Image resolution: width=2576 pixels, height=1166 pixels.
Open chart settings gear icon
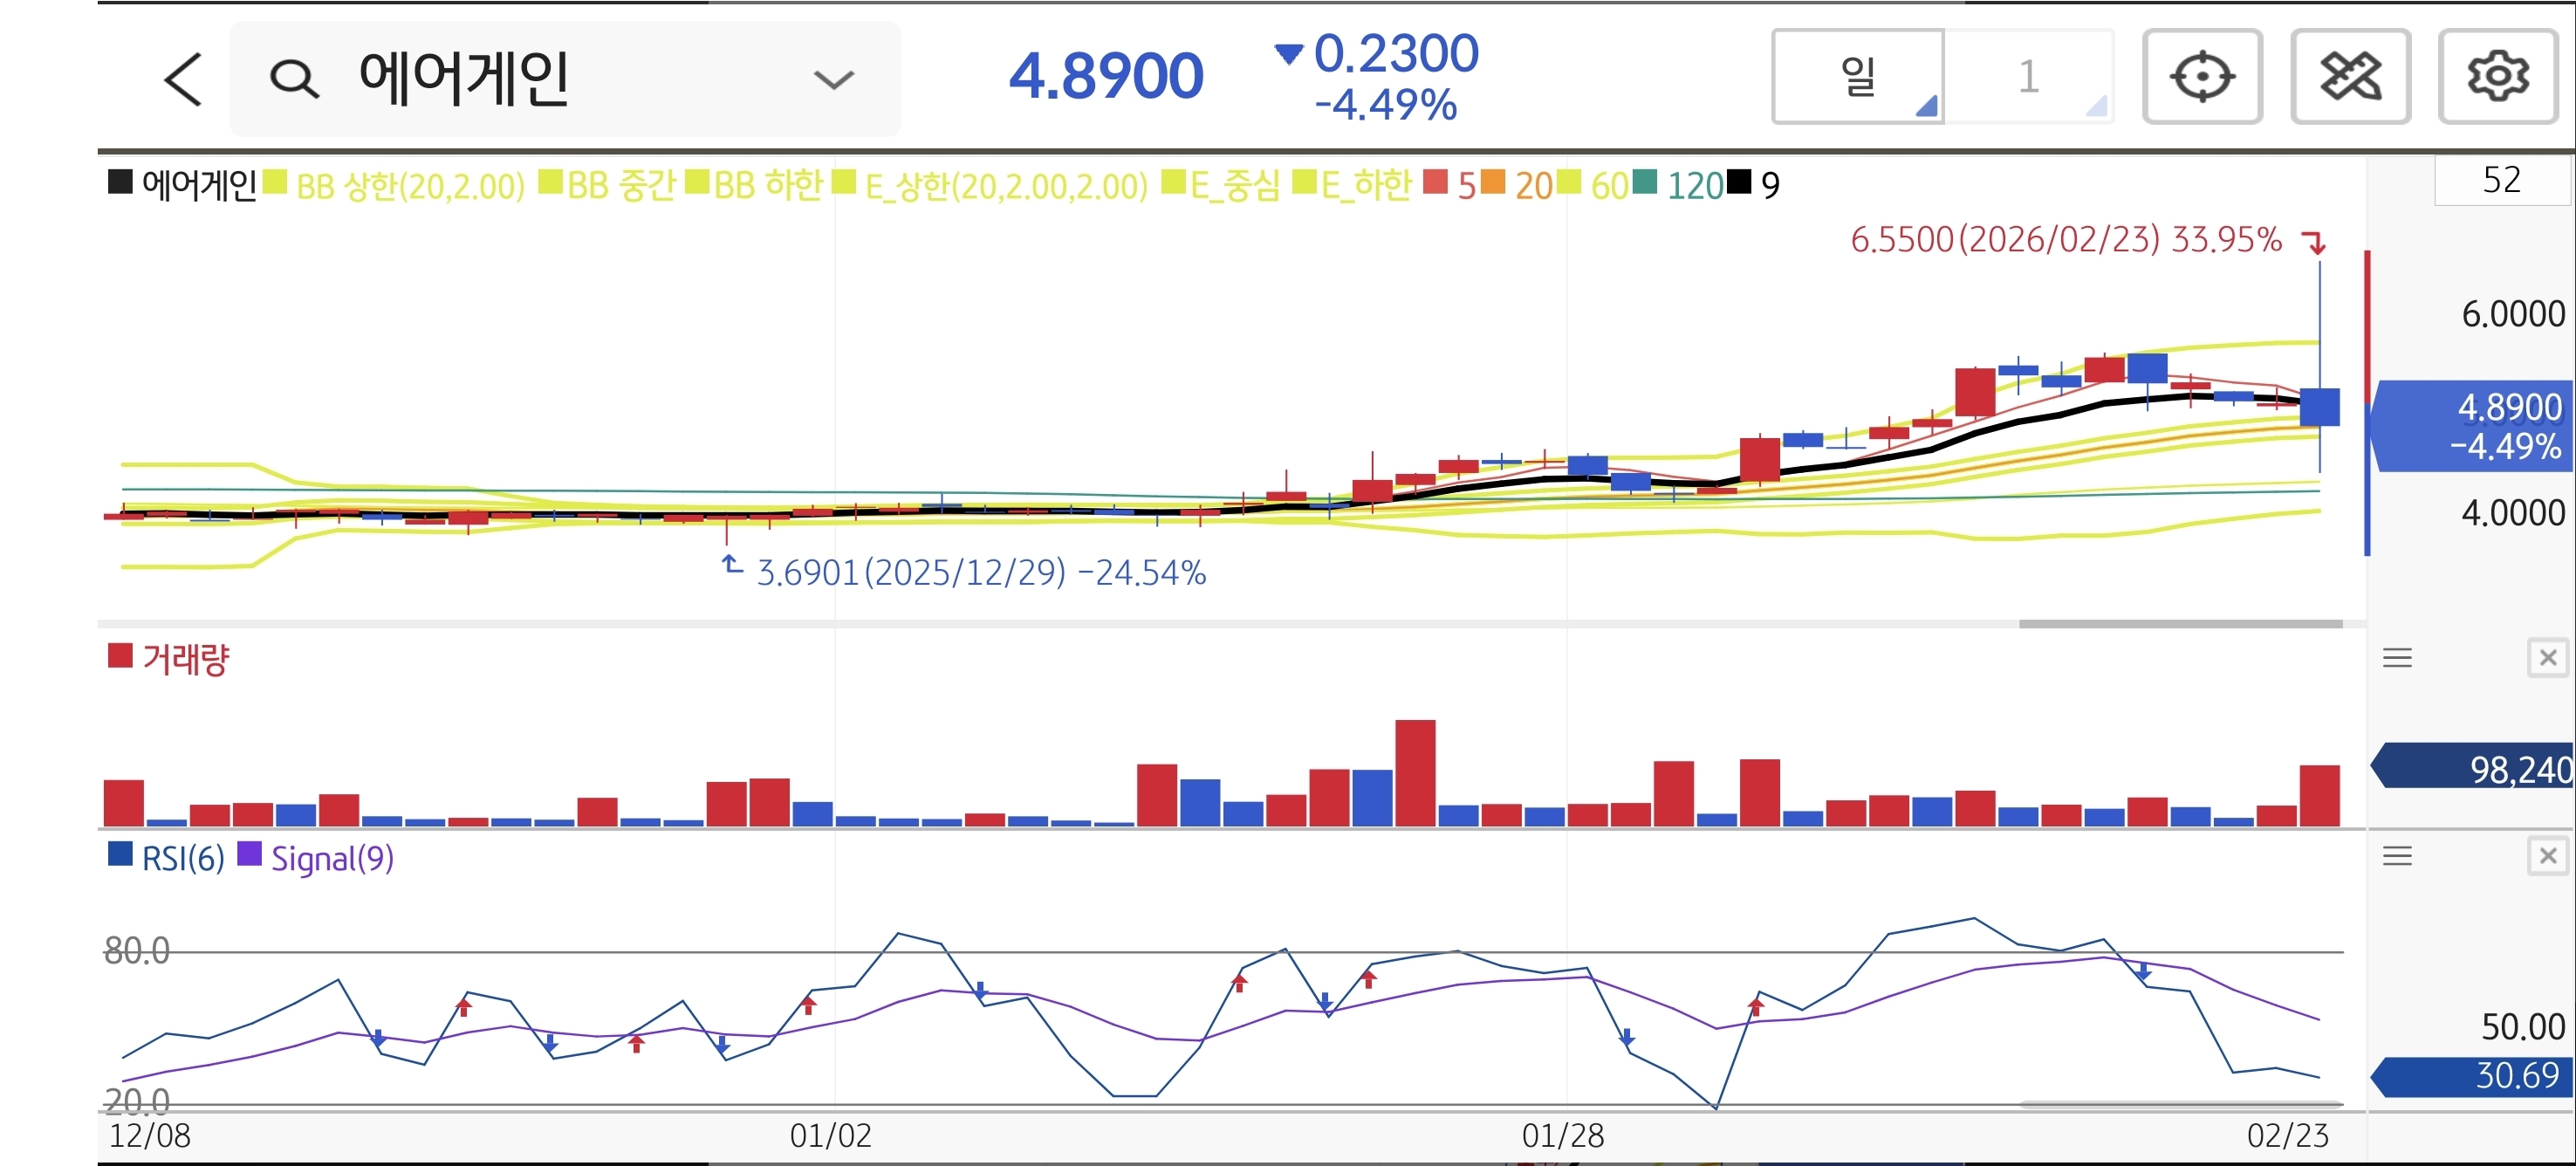tap(2497, 77)
